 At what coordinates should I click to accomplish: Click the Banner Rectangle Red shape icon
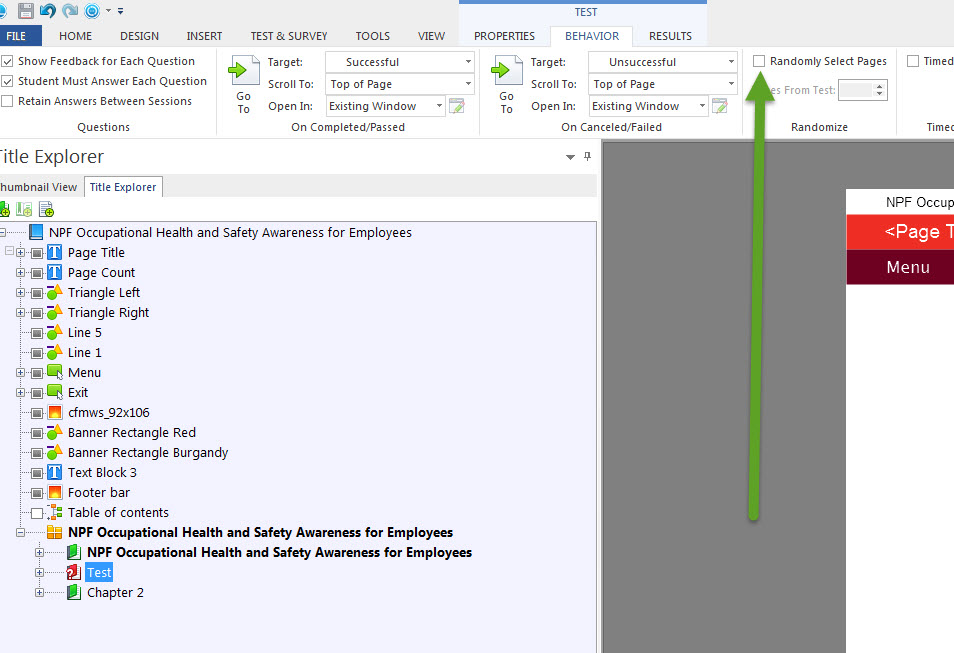tap(55, 432)
